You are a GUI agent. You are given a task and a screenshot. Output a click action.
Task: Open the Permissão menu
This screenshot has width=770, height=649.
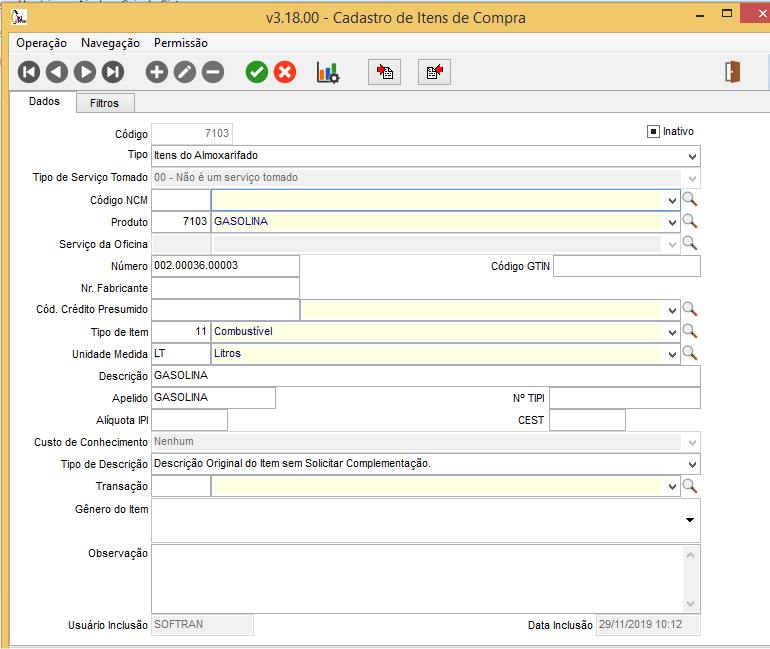(x=181, y=43)
